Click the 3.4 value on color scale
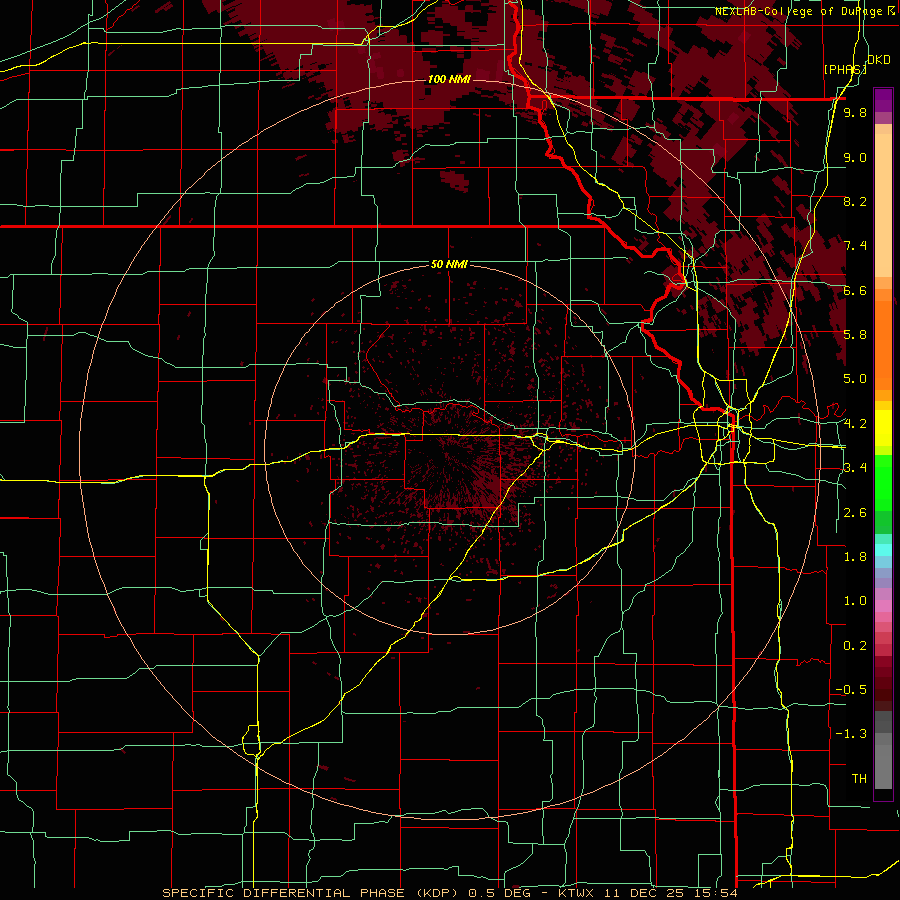This screenshot has height=900, width=900. [855, 467]
